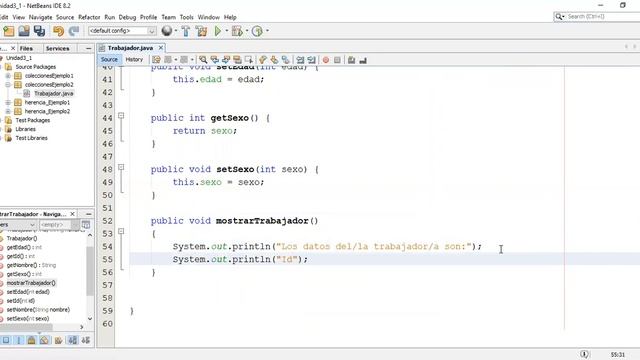Select the Trabajador.java editor tab
The image size is (640, 360).
[x=130, y=48]
